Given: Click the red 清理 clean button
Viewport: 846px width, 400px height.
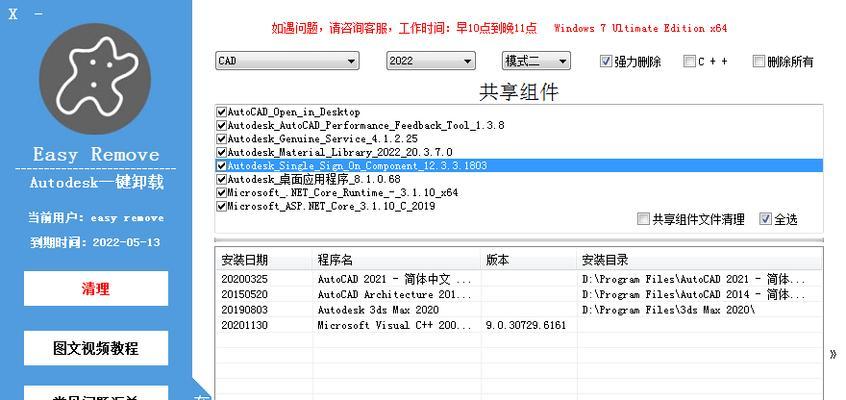Looking at the screenshot, I should point(96,289).
